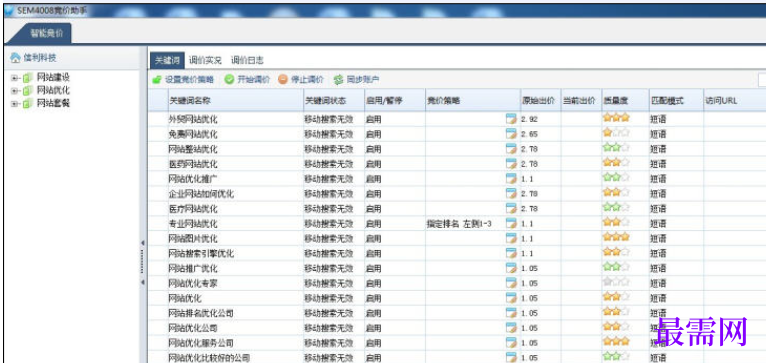The width and height of the screenshot is (766, 363).
Task: Sync the account with 同步账户
Action: pos(356,80)
